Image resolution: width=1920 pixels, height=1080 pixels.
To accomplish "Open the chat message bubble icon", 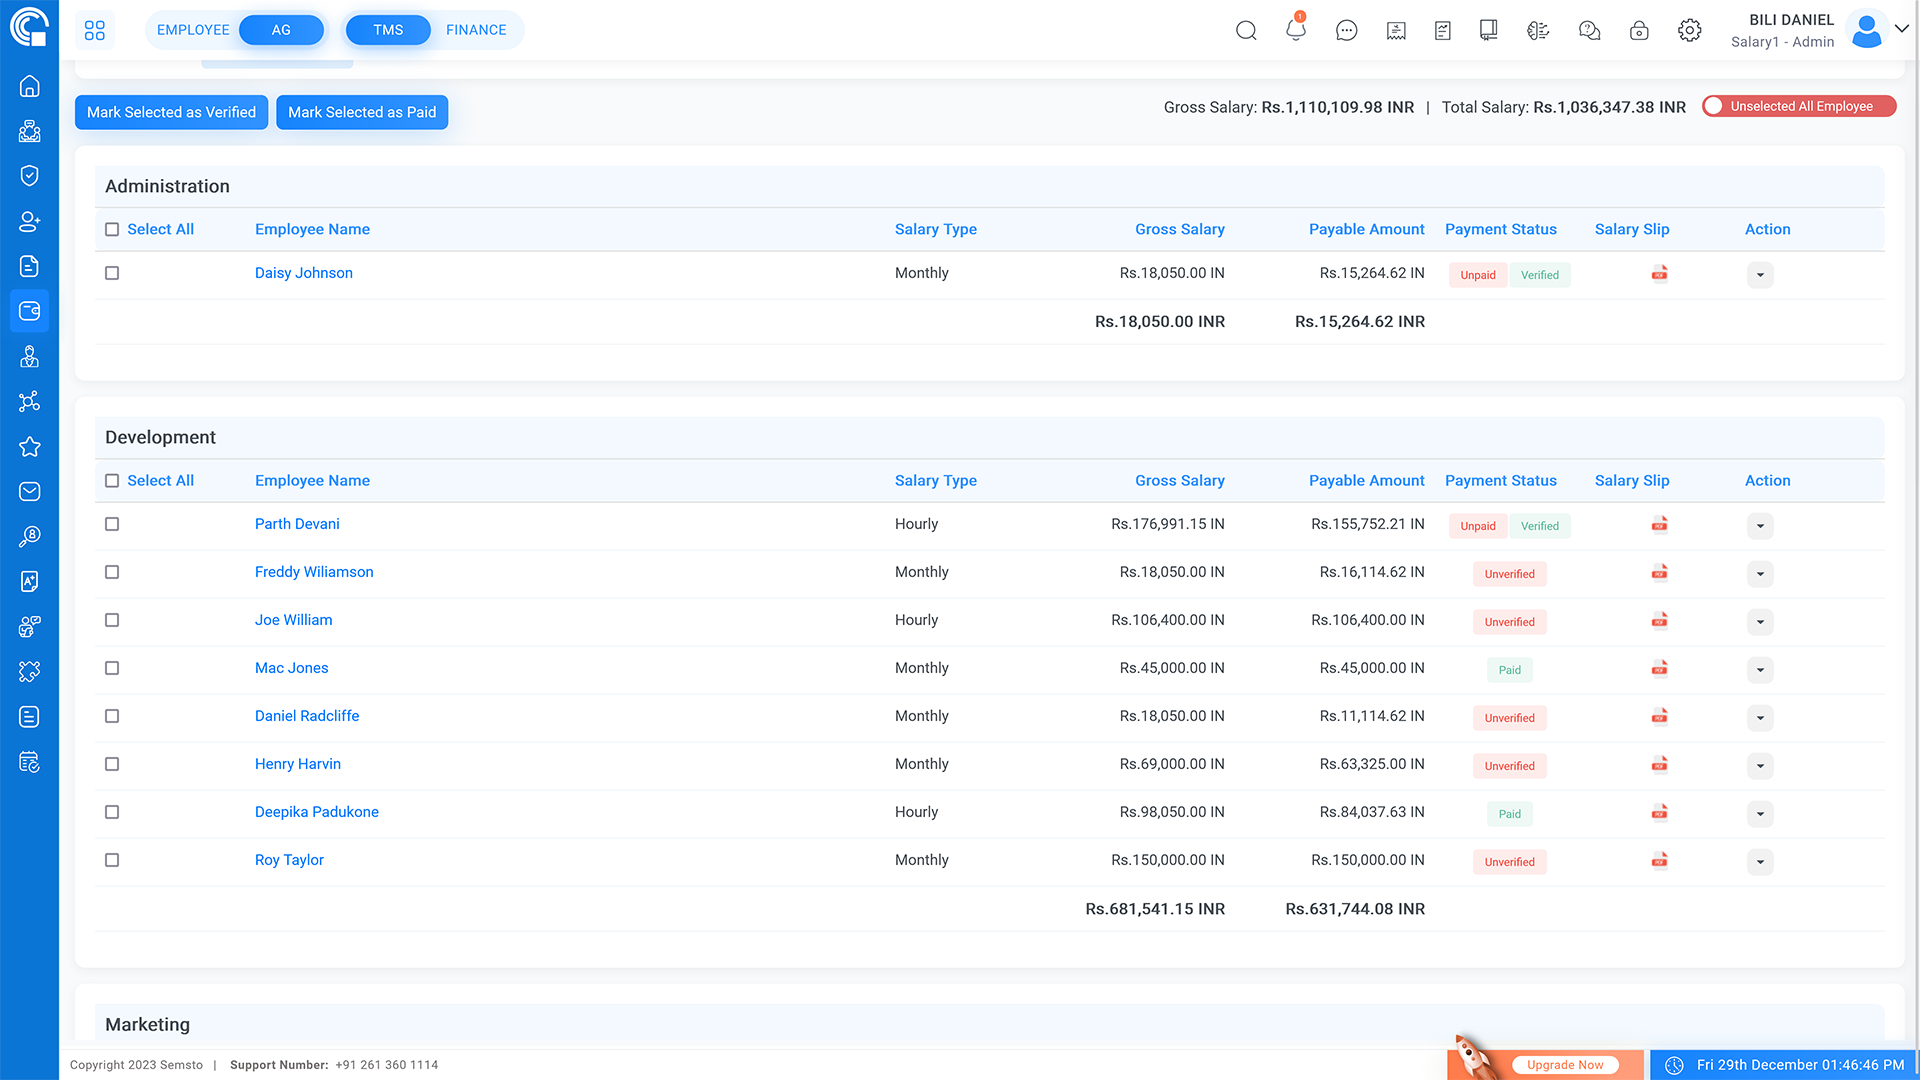I will (x=1347, y=30).
